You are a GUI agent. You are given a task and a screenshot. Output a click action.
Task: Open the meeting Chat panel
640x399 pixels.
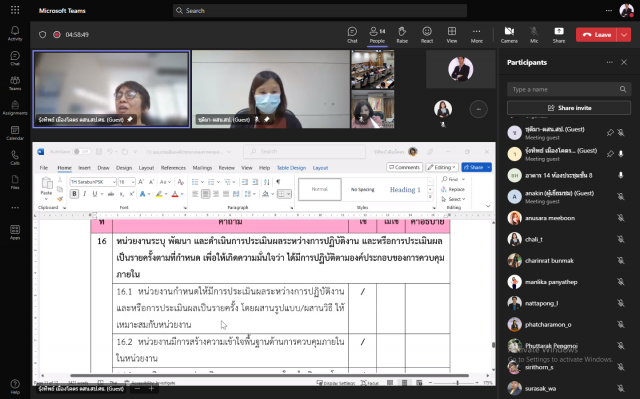tap(352, 35)
